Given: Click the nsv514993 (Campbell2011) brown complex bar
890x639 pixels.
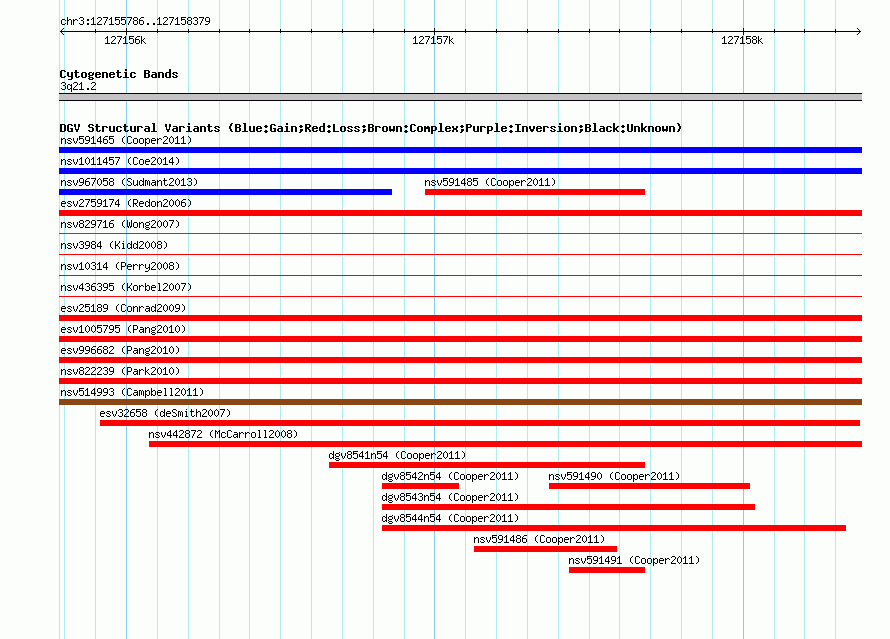Looking at the screenshot, I should (x=460, y=402).
